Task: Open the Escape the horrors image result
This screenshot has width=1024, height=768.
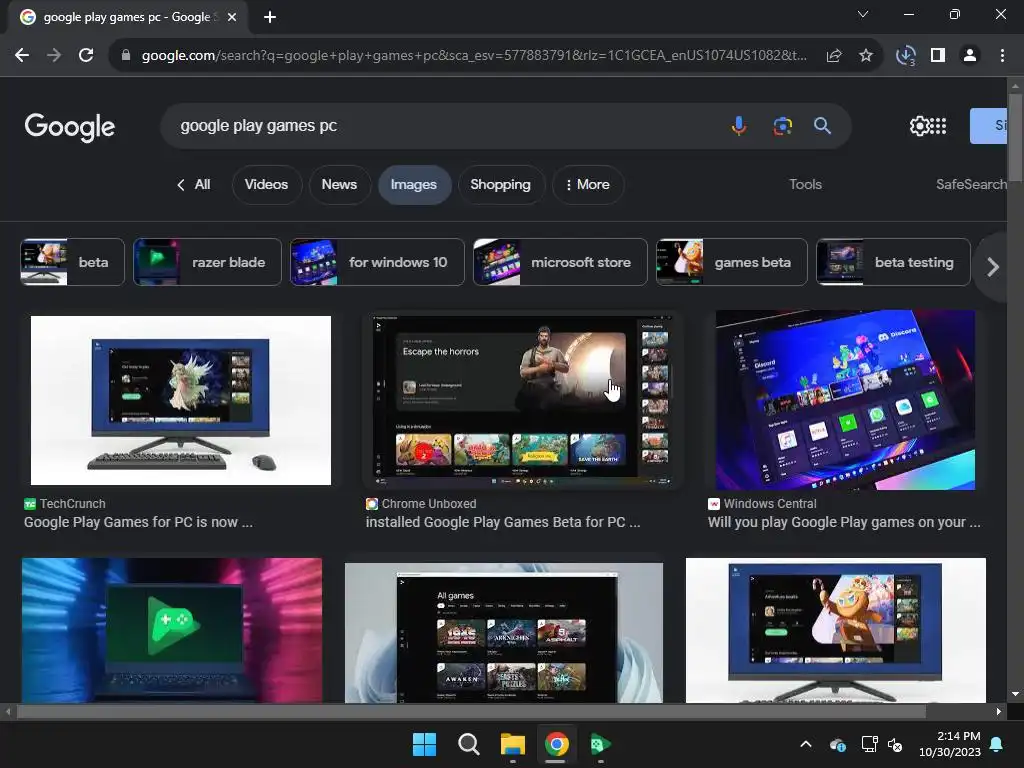Action: coord(522,400)
